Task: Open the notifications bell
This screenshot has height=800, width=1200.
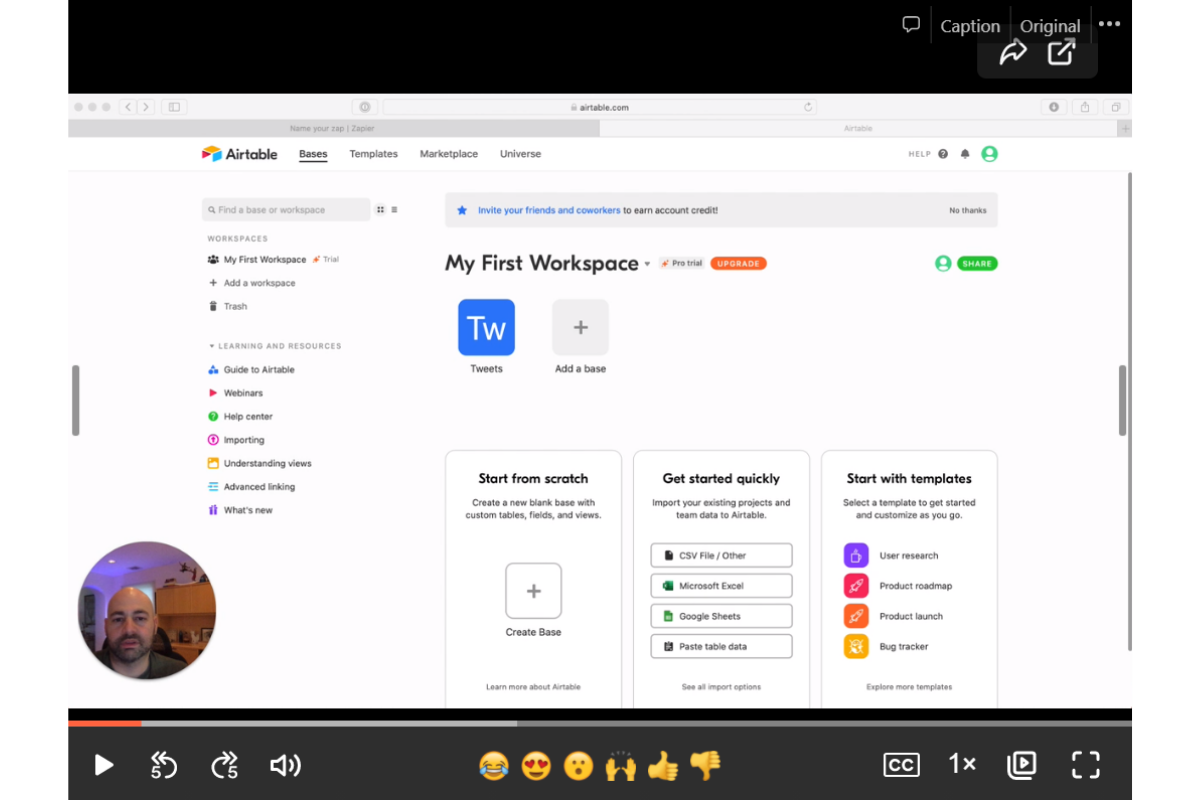Action: 965,154
